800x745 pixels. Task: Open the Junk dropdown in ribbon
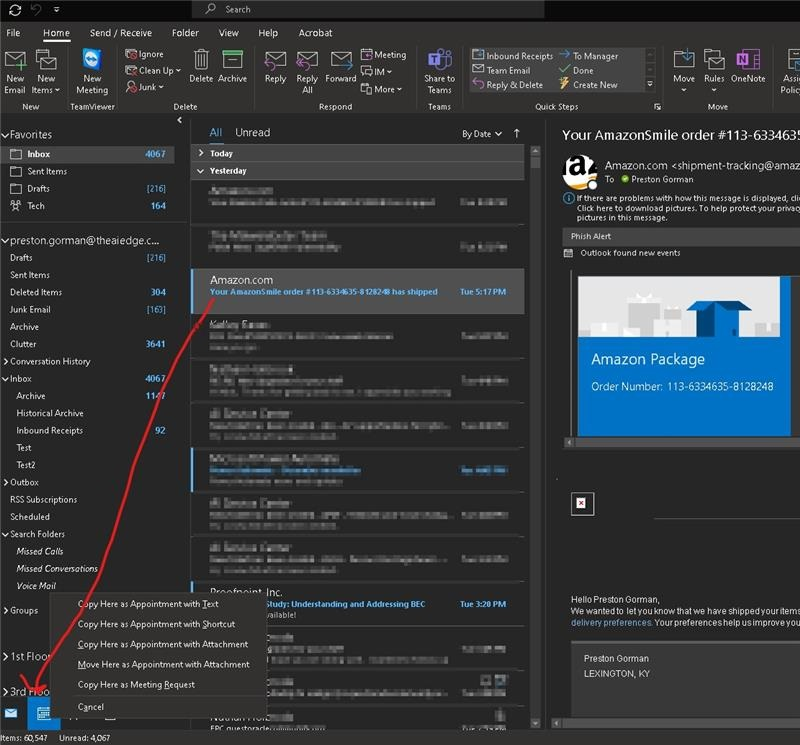[153, 88]
